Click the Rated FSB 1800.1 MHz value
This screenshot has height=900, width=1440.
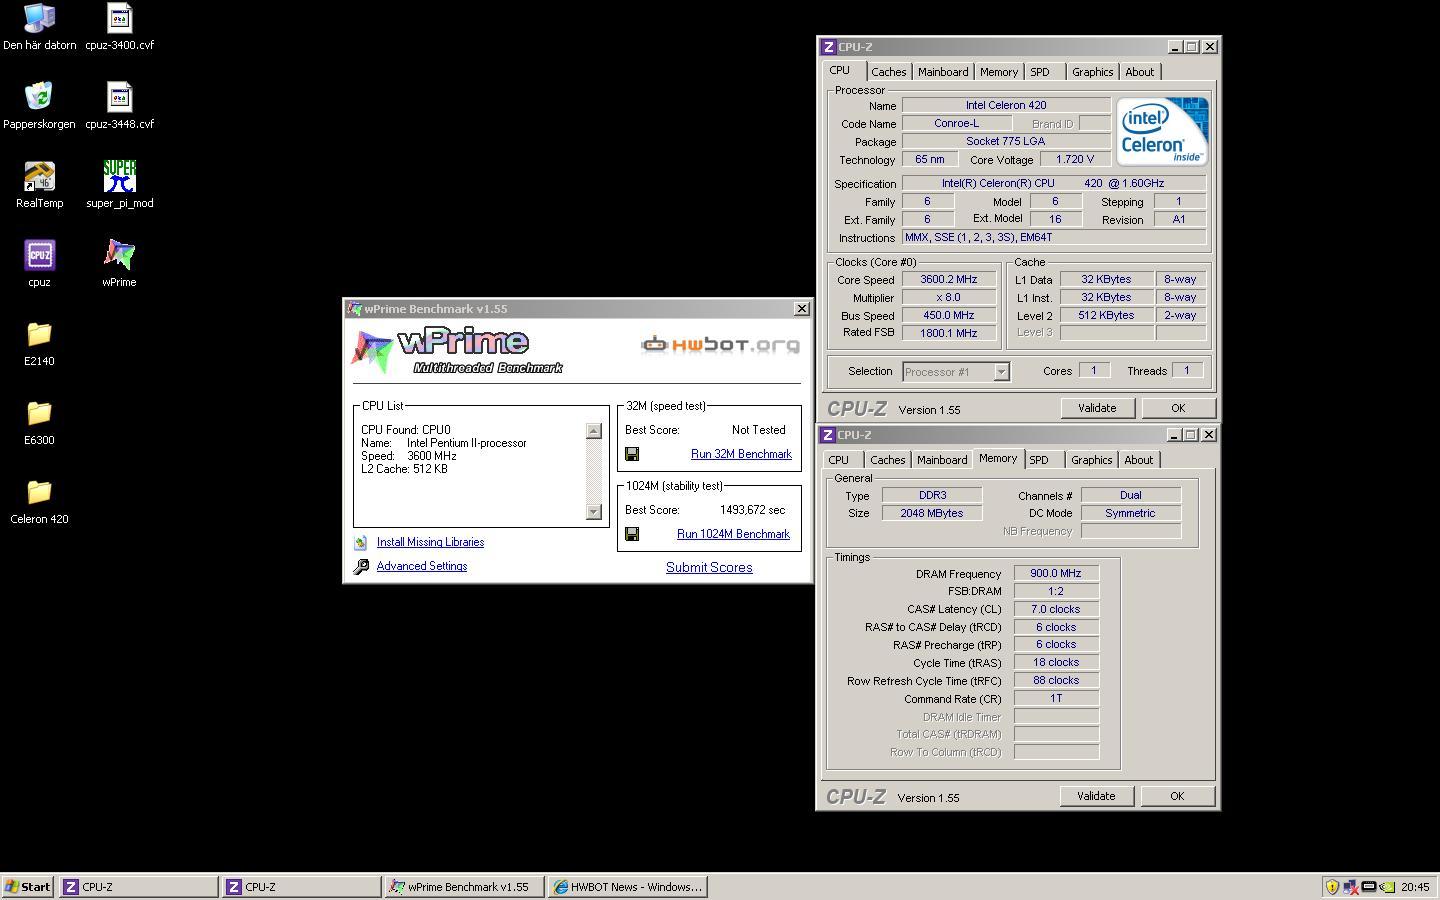point(949,333)
